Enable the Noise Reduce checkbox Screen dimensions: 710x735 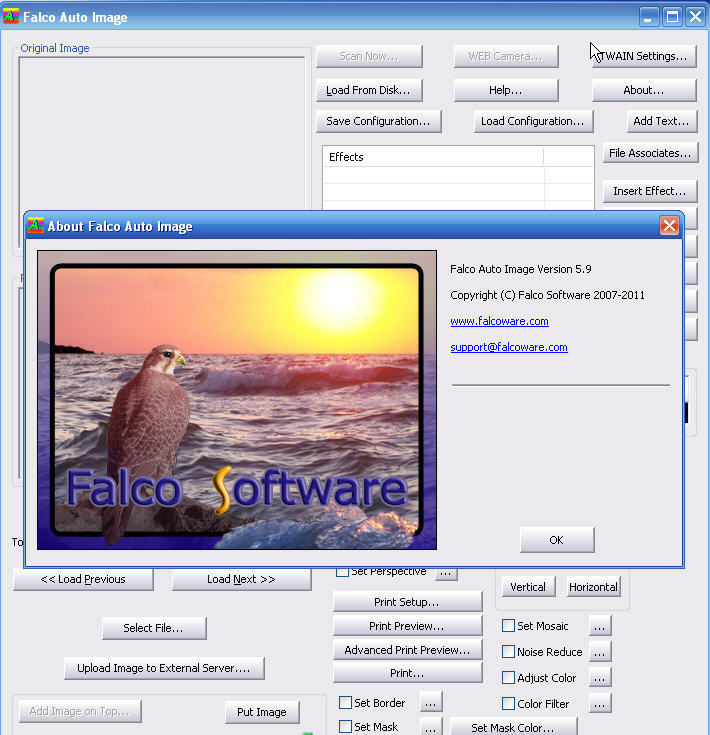(508, 652)
